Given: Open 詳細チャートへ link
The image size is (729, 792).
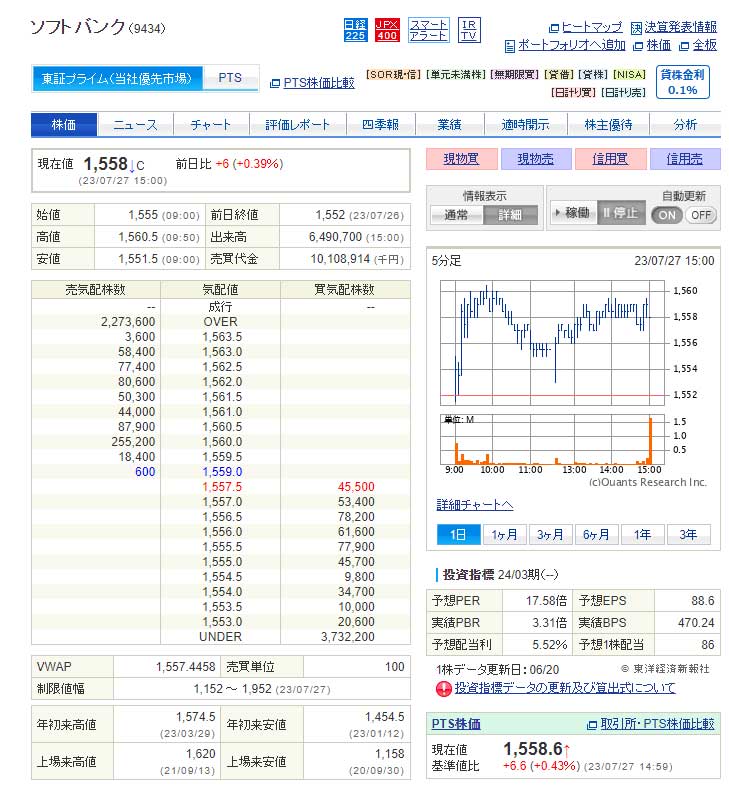Looking at the screenshot, I should (x=474, y=505).
